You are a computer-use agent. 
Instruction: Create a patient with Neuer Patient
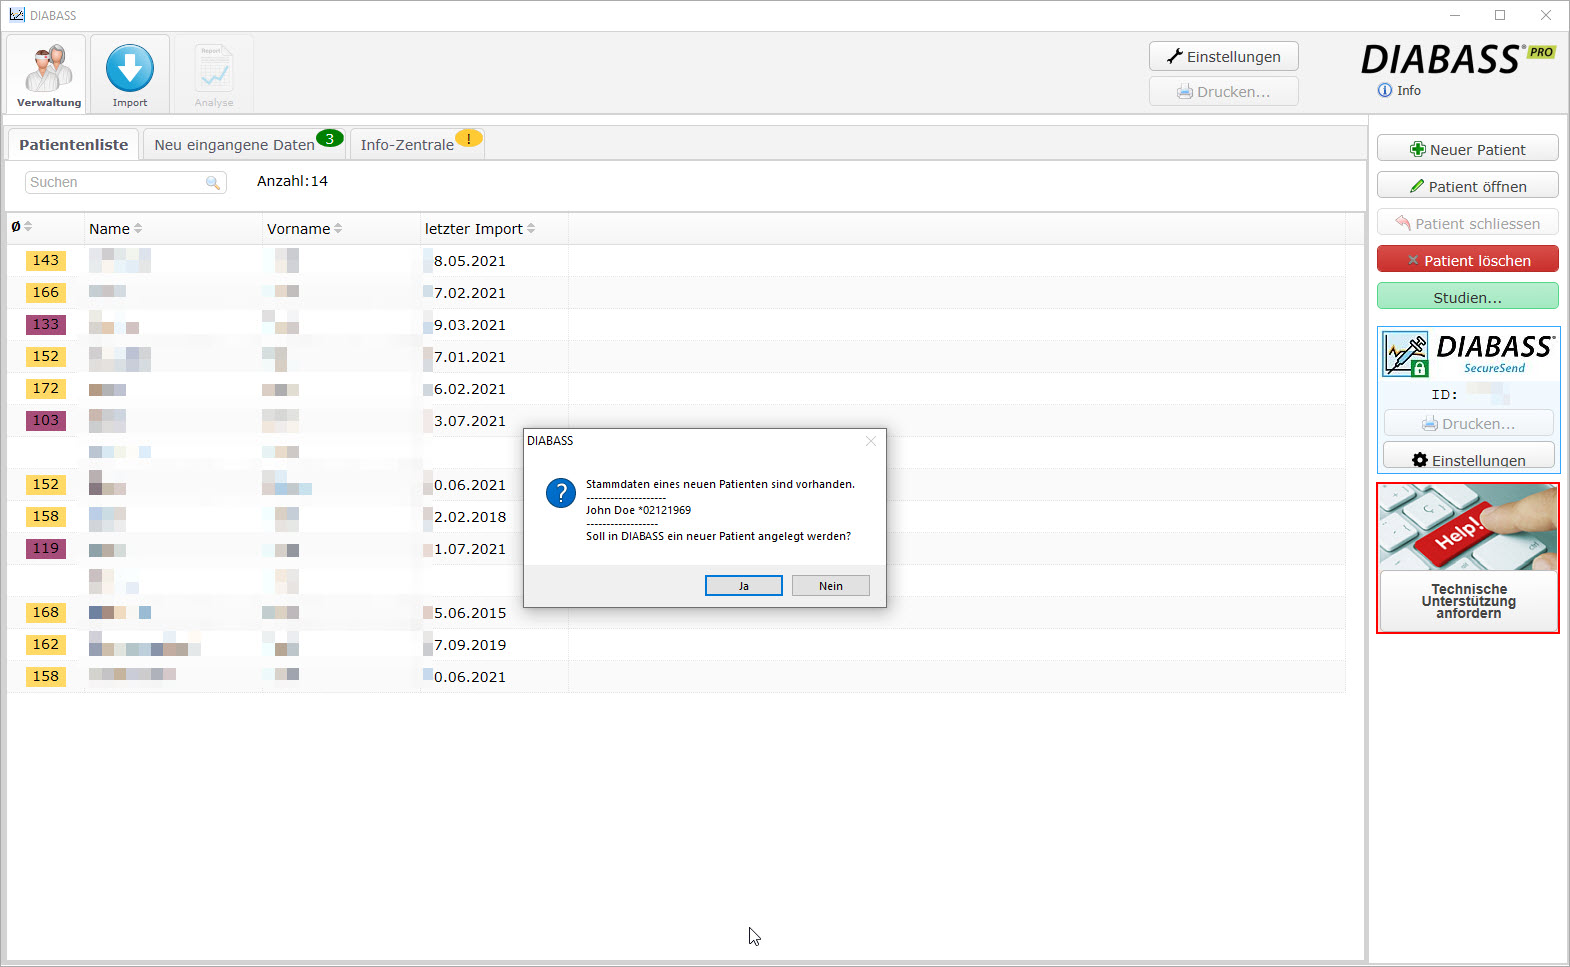click(1467, 149)
